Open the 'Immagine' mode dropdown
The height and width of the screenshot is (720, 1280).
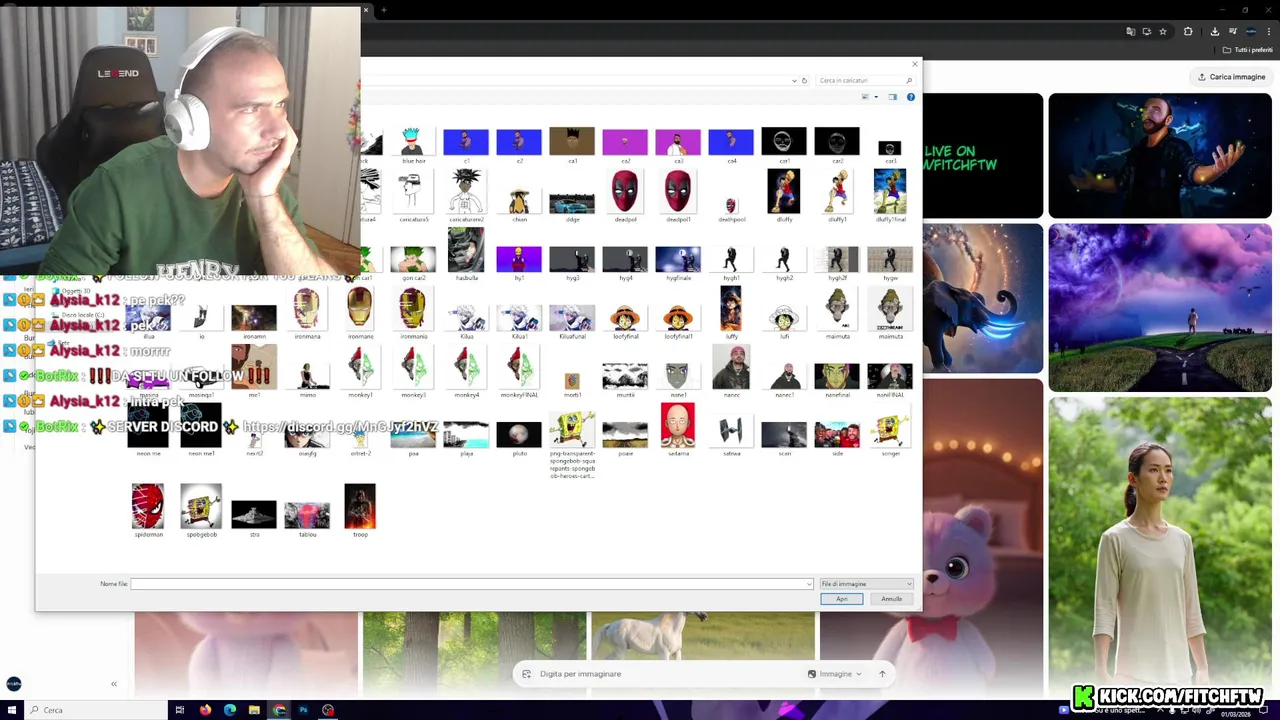point(834,674)
